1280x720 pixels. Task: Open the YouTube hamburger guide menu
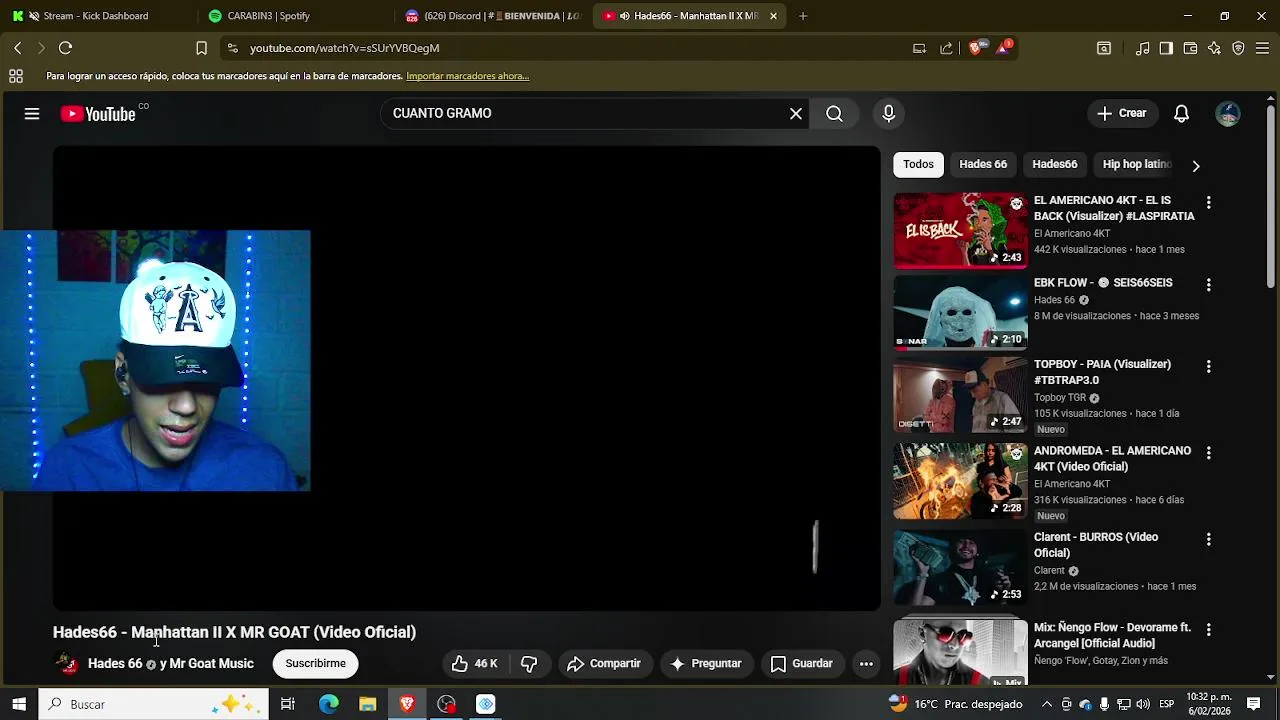click(32, 114)
